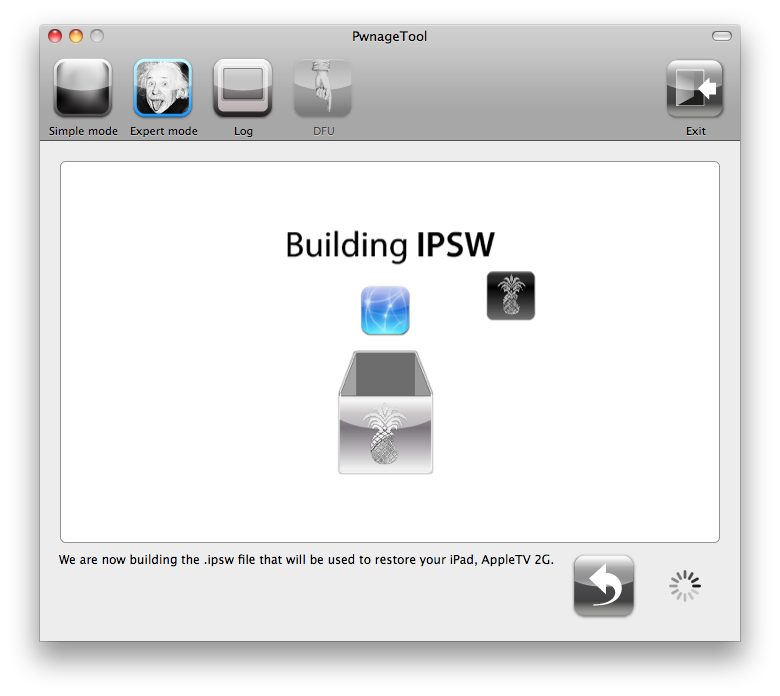
Task: Click the spinning progress indicator
Action: 685,586
